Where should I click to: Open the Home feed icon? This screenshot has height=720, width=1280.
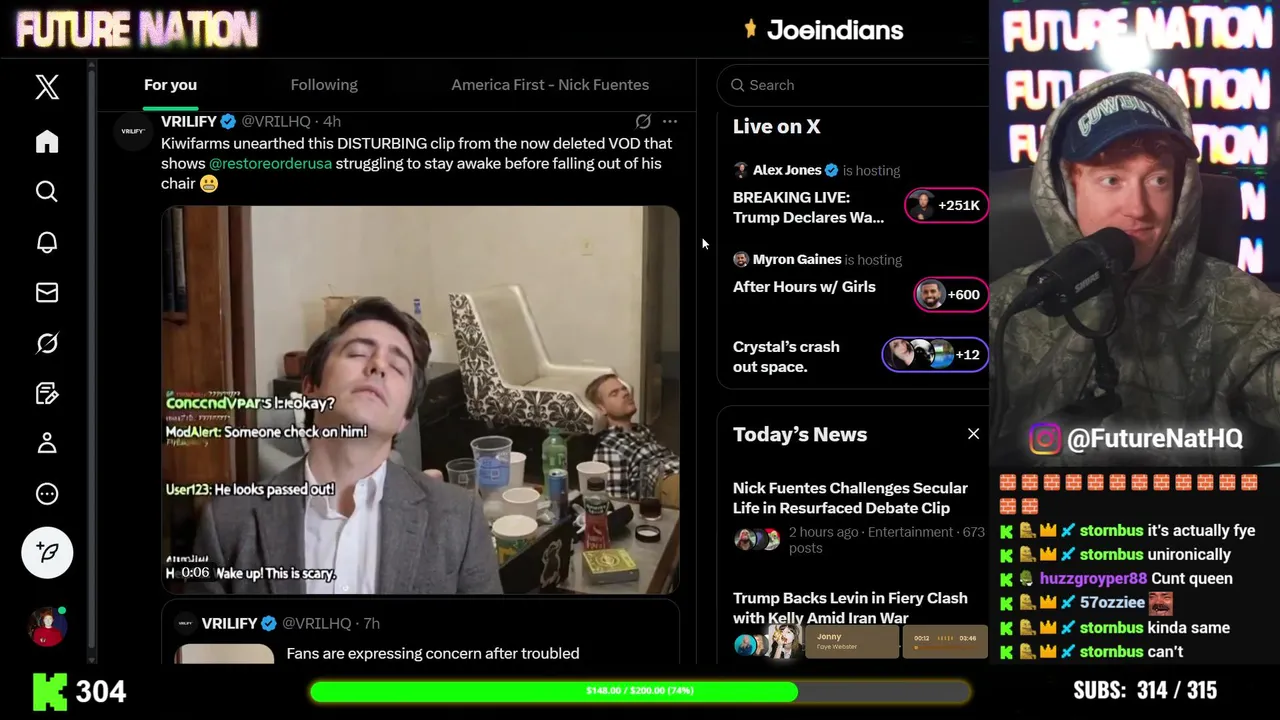tap(47, 141)
